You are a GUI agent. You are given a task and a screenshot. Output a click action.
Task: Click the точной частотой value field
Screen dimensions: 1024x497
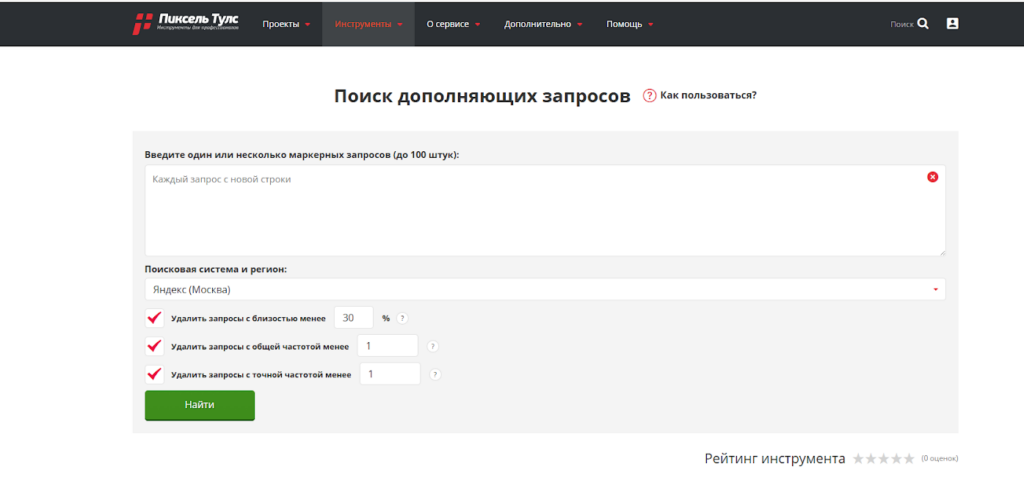(x=391, y=374)
